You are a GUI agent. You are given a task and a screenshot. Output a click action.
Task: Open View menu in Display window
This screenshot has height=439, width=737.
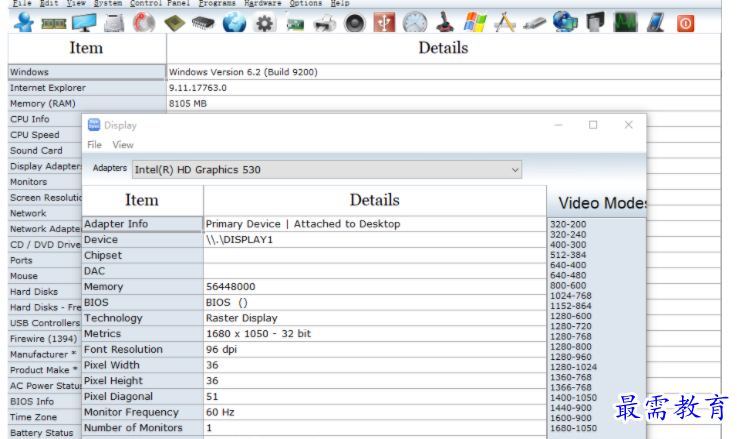pos(123,145)
